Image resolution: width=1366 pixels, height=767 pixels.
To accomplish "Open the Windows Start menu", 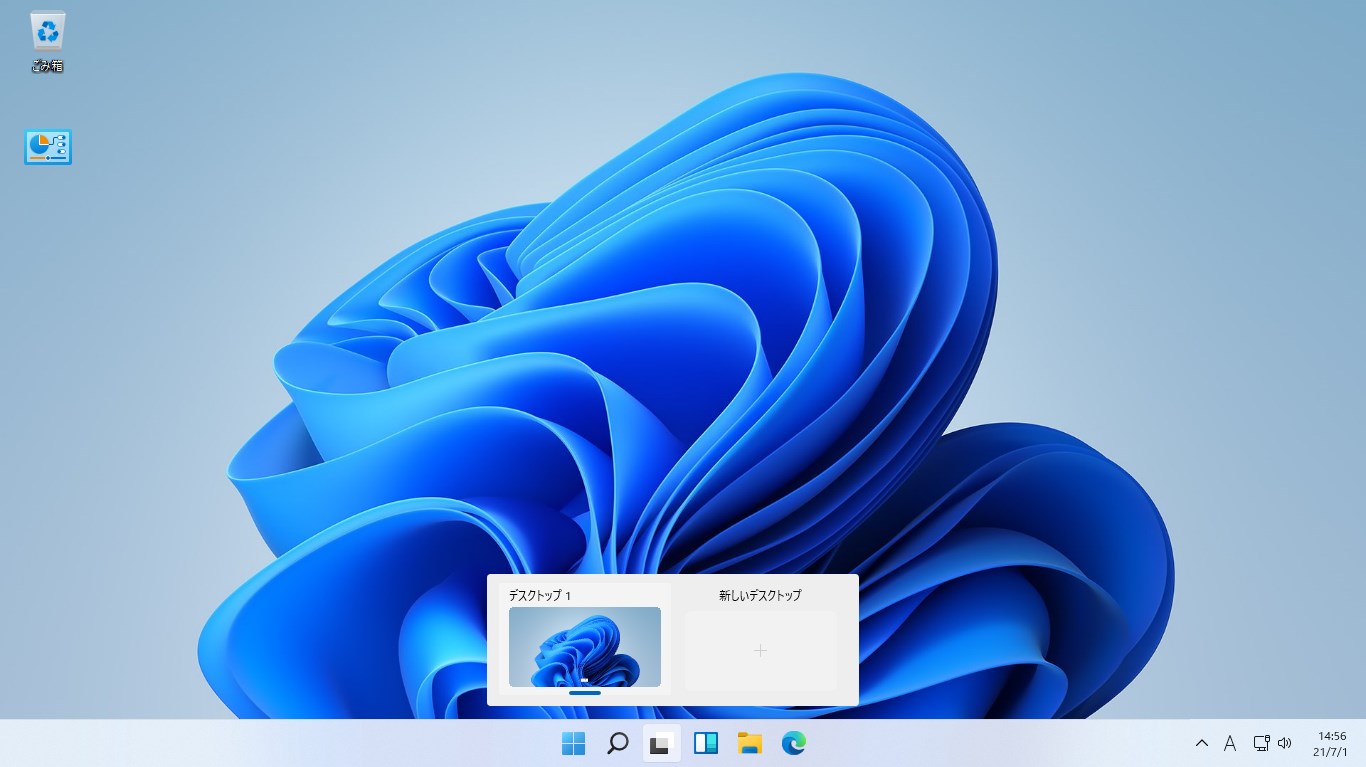I will tap(574, 743).
